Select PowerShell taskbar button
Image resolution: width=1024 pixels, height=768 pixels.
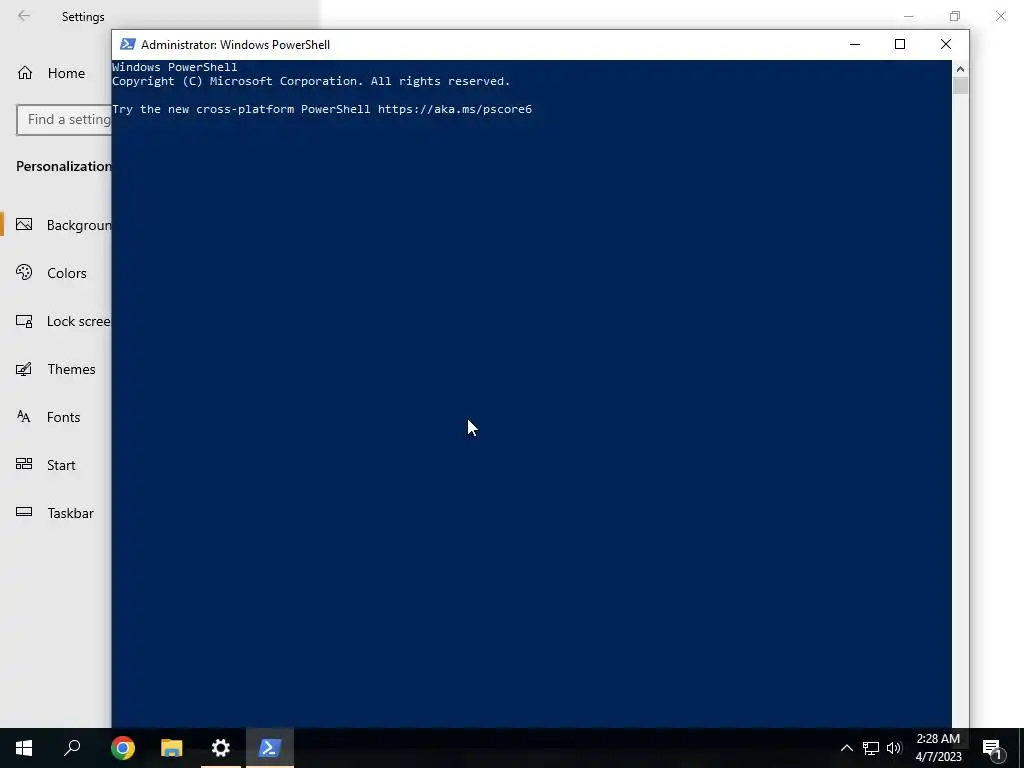[270, 748]
